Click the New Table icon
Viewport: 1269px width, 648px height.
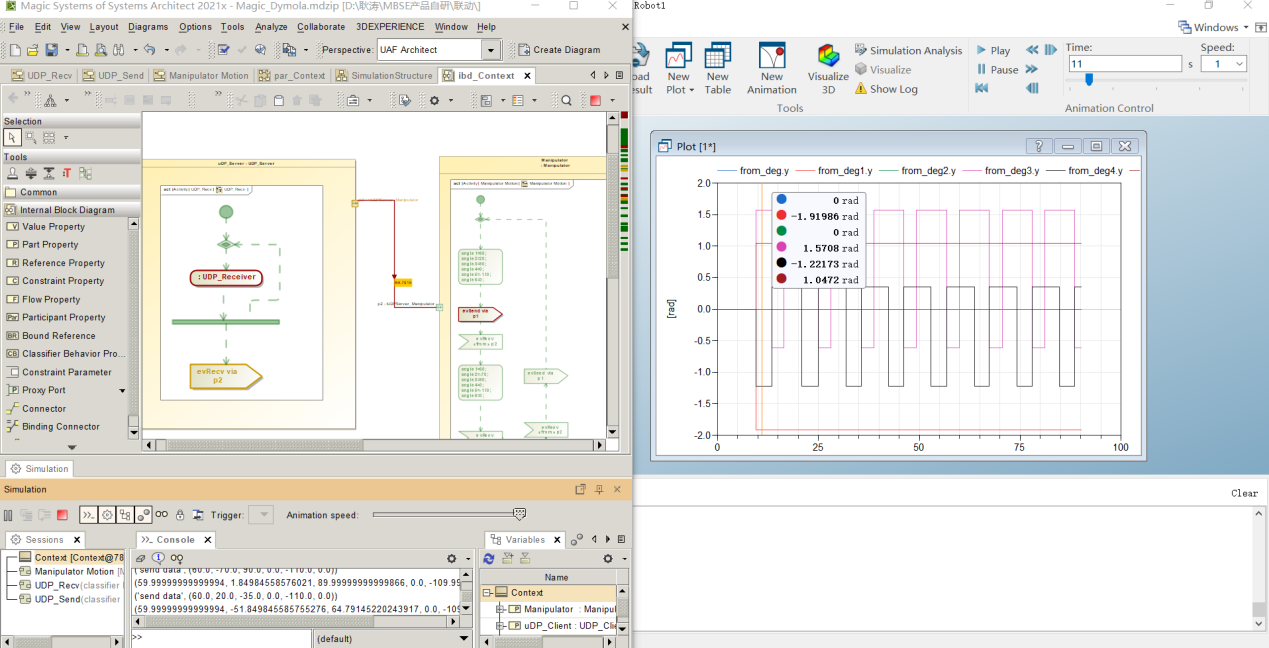(717, 58)
